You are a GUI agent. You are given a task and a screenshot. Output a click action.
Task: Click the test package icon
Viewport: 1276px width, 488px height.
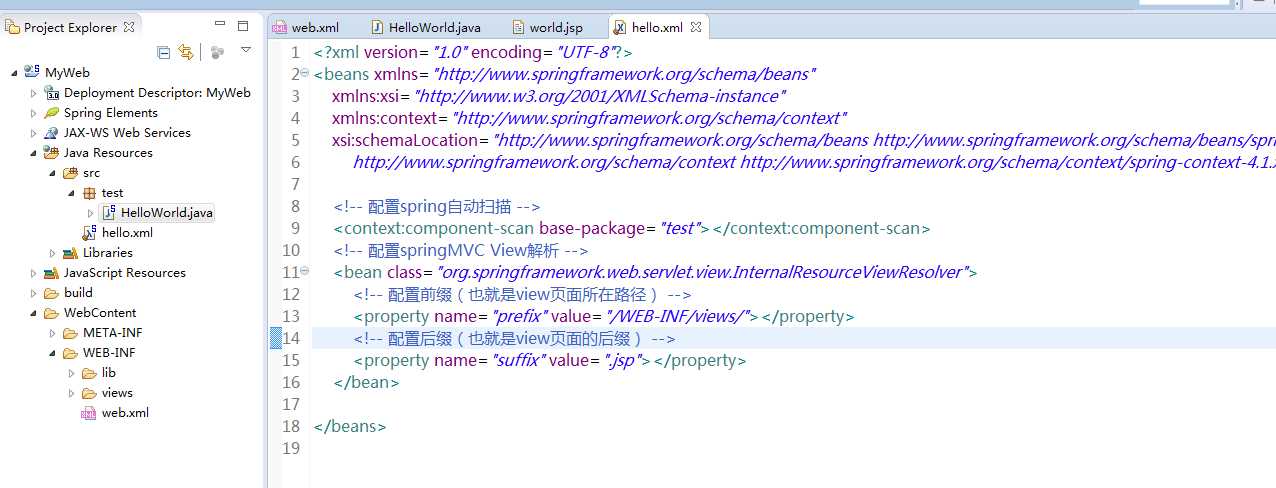click(90, 192)
